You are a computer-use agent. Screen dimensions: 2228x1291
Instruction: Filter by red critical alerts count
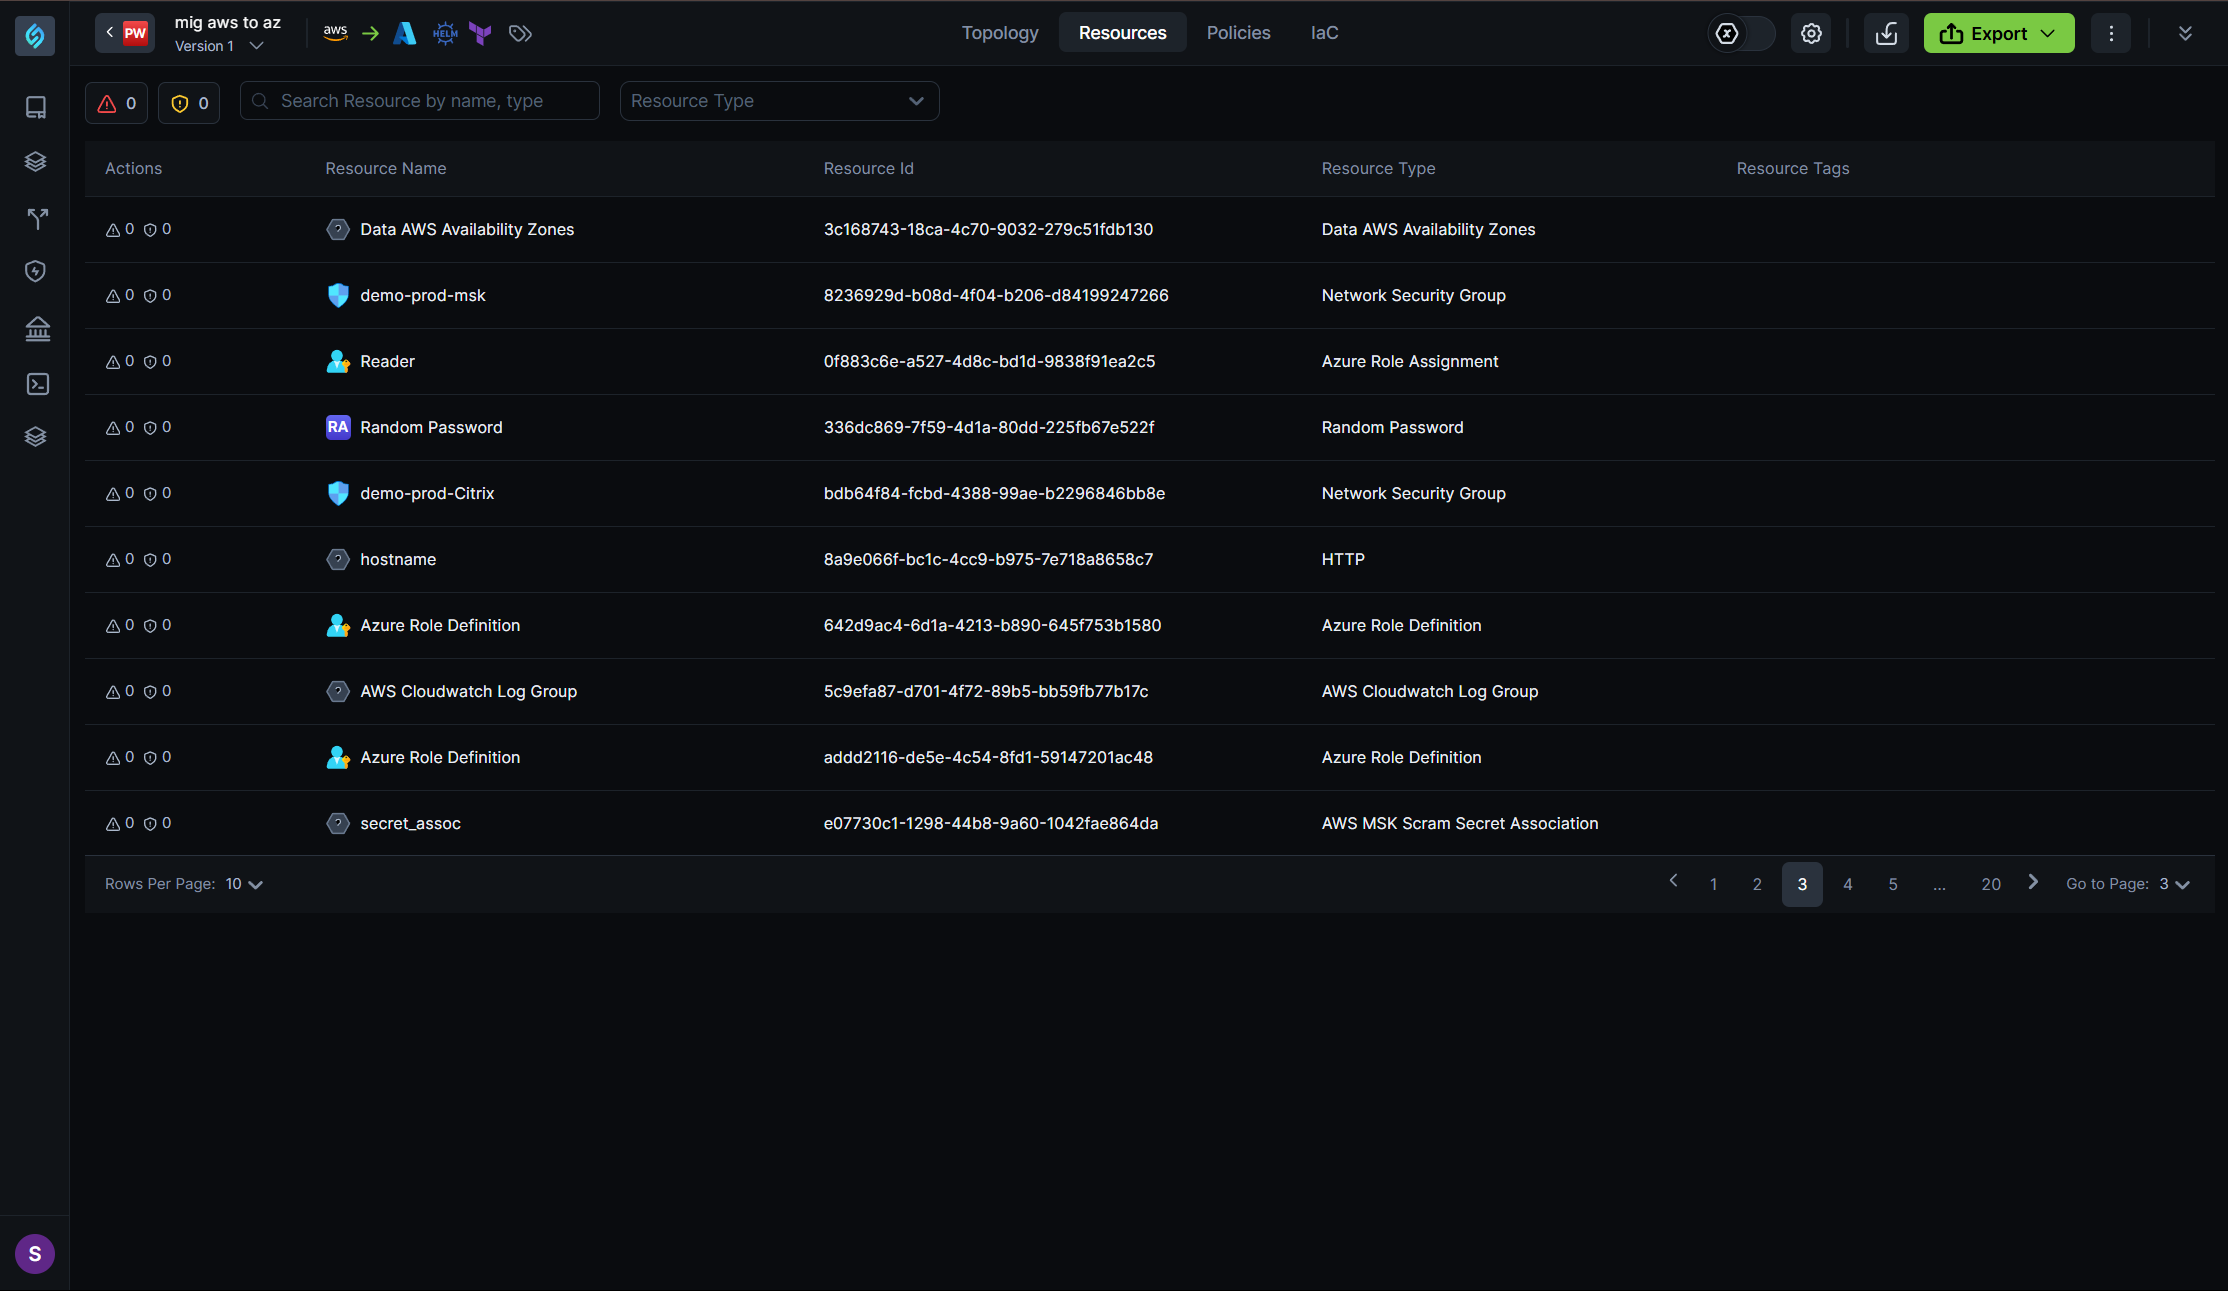point(117,103)
